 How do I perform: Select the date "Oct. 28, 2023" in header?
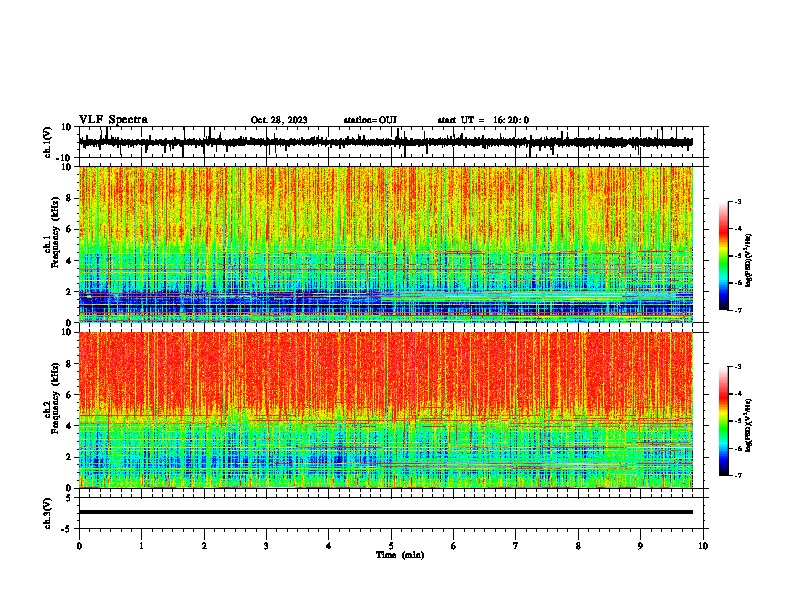click(279, 120)
